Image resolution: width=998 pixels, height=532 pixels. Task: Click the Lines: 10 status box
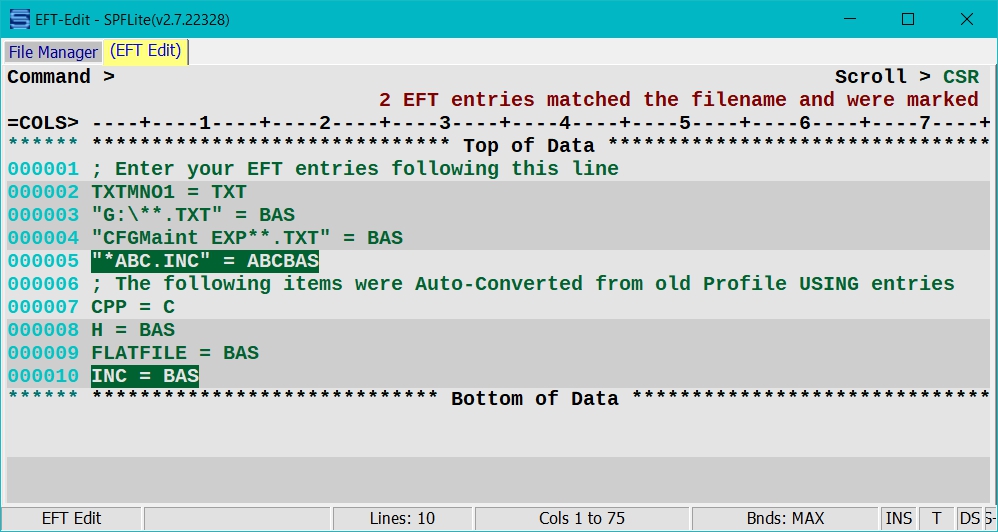[x=402, y=519]
